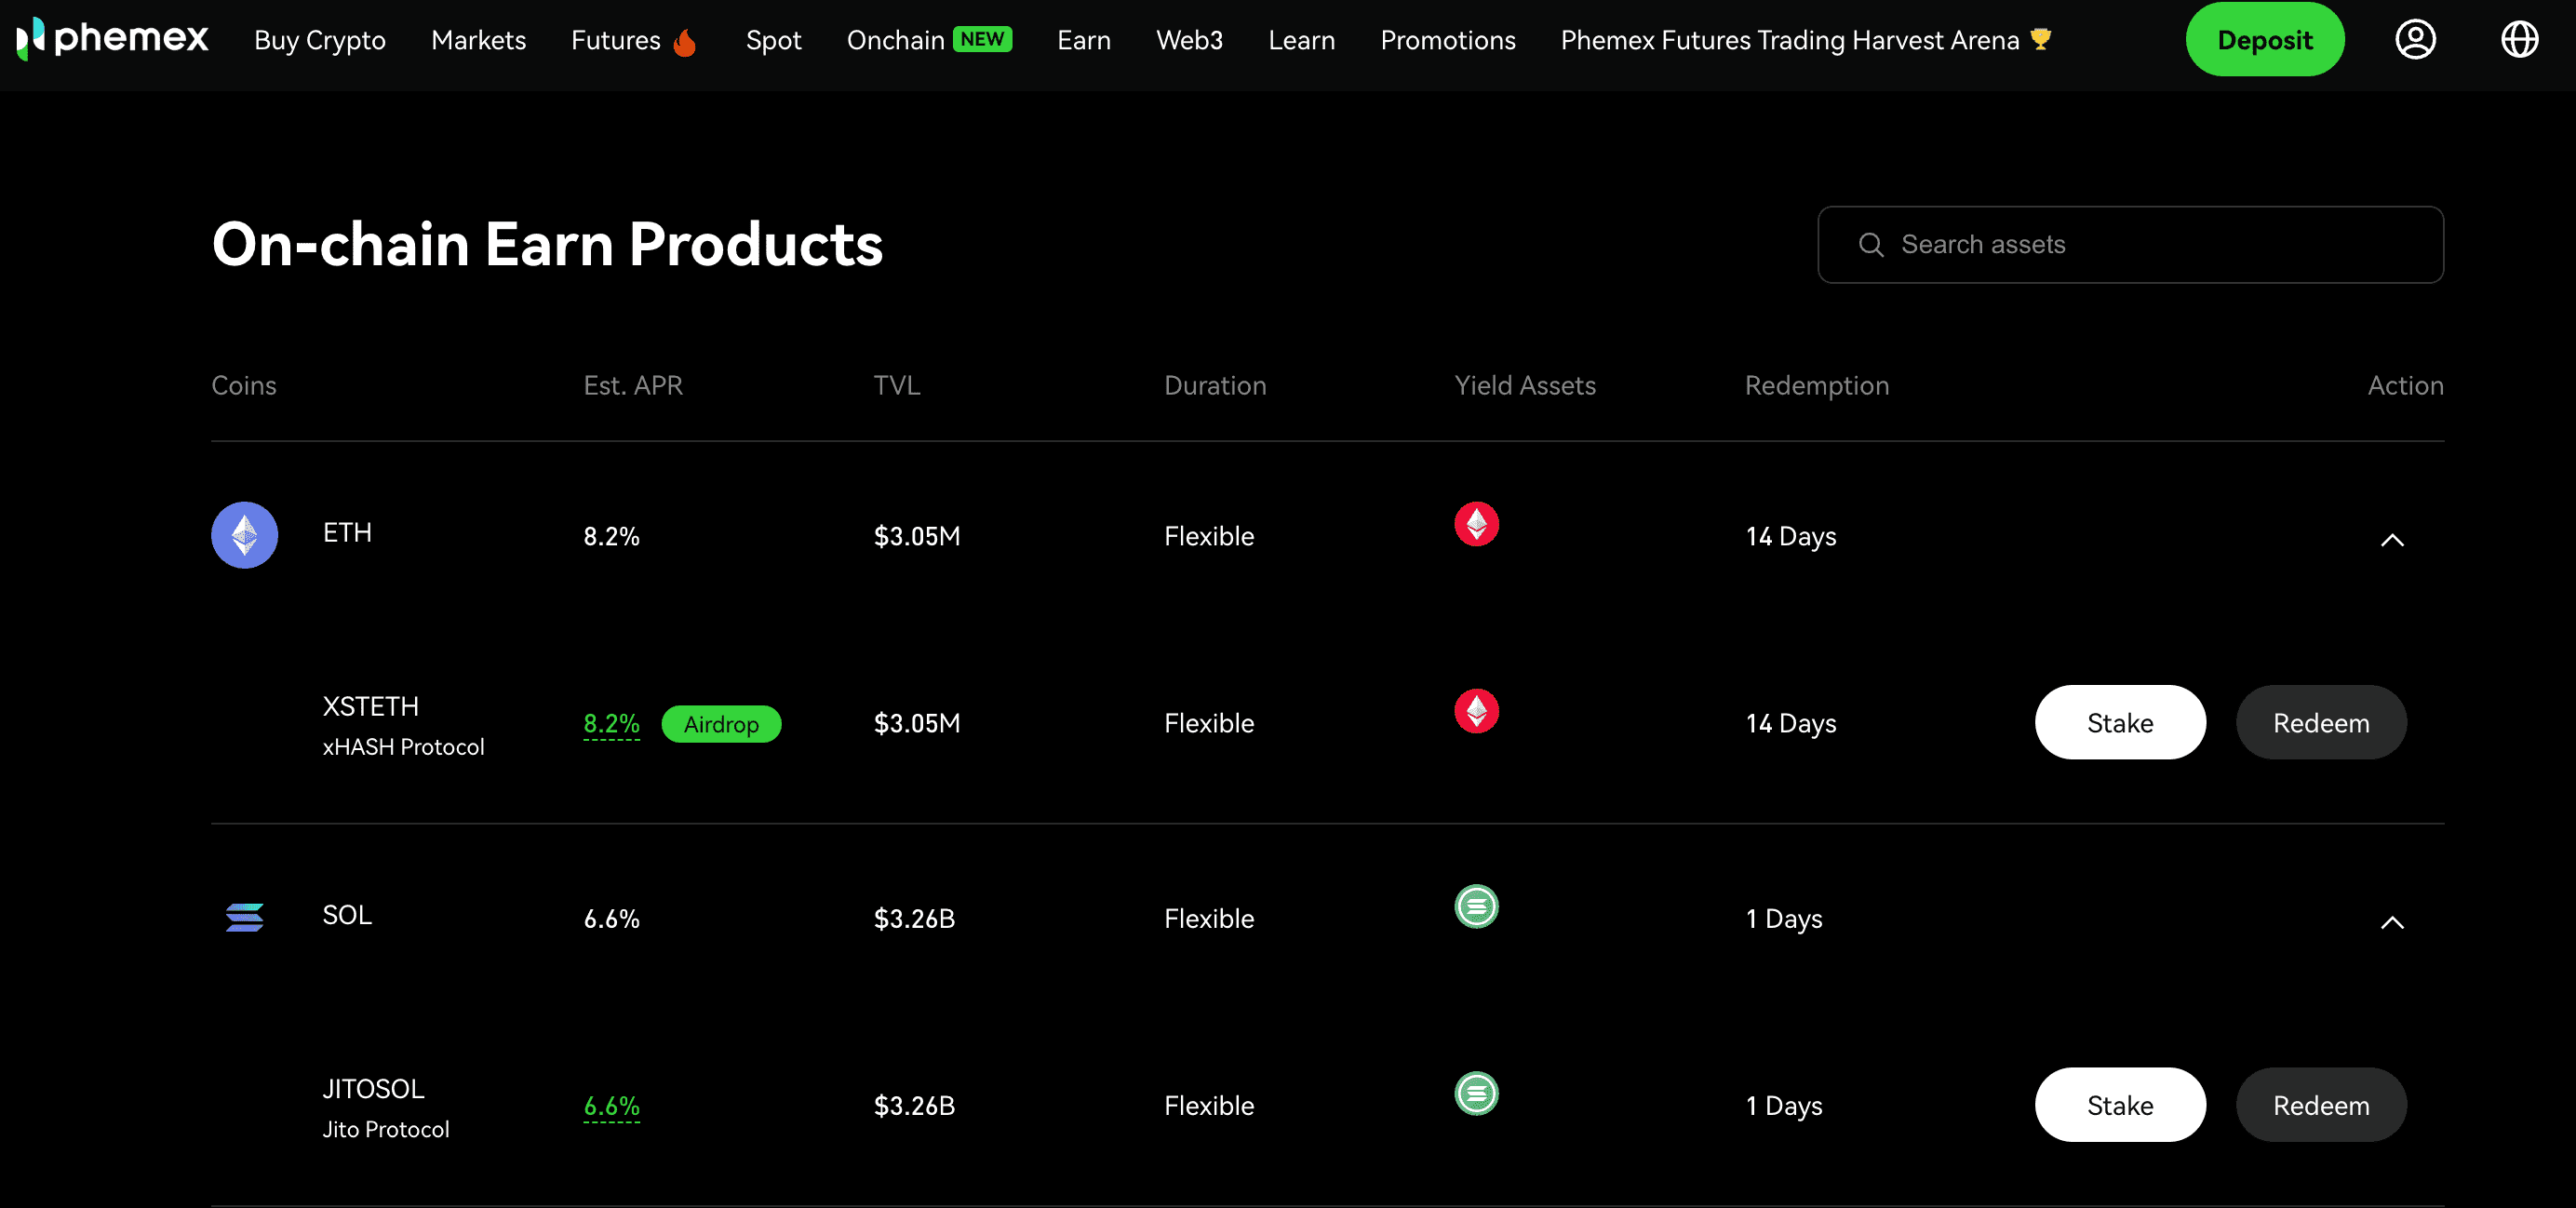2576x1208 pixels.
Task: Click the Action column header
Action: point(2405,386)
